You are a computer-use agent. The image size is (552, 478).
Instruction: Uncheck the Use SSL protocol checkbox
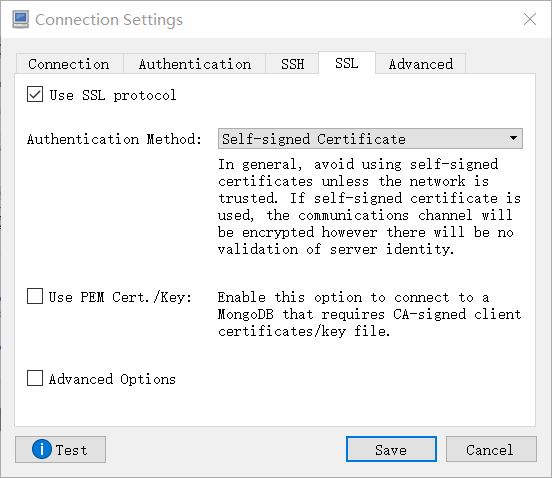click(x=35, y=94)
